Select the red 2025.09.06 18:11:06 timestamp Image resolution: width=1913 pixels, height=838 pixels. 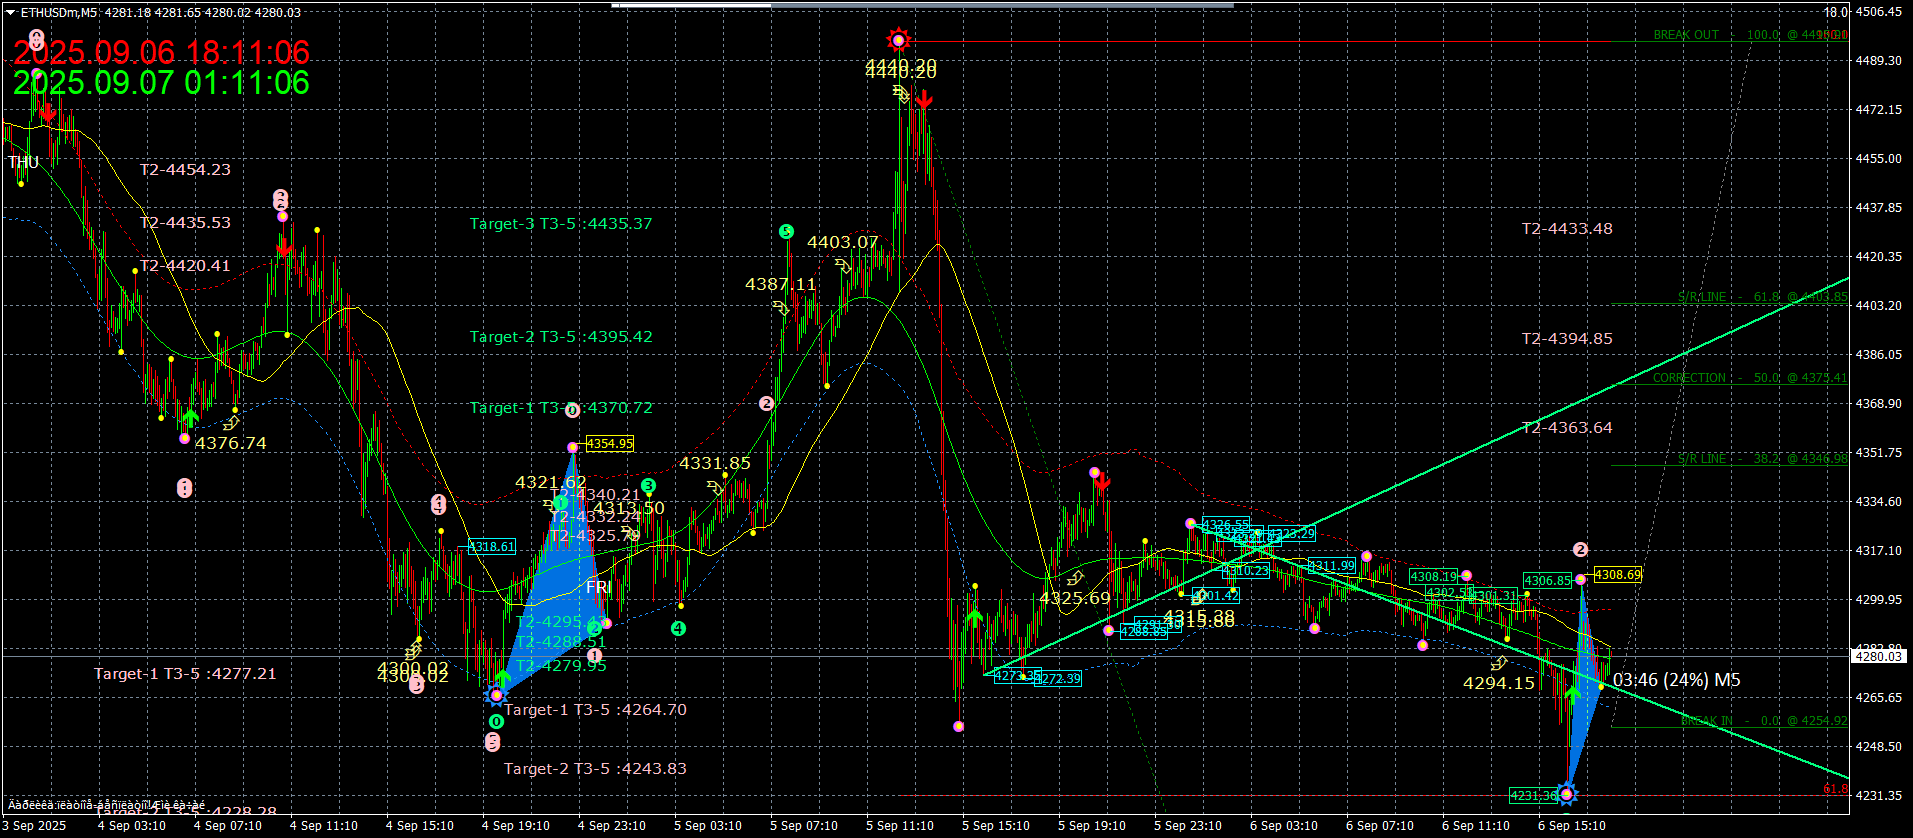[161, 52]
